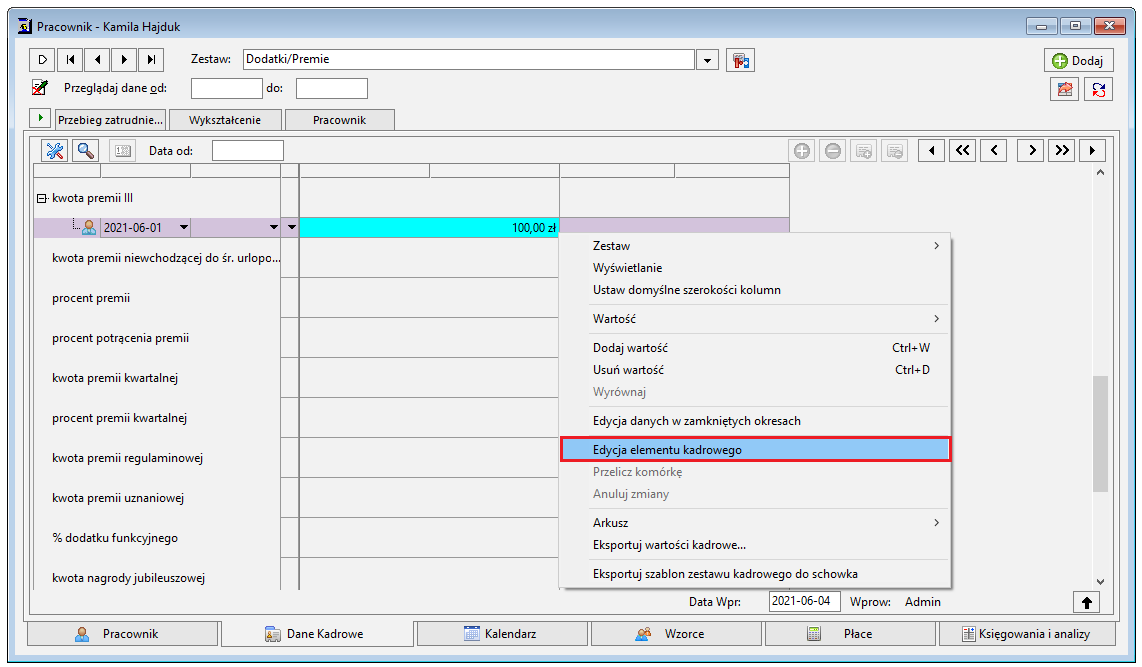Open Arkusz submenu

click(x=755, y=523)
